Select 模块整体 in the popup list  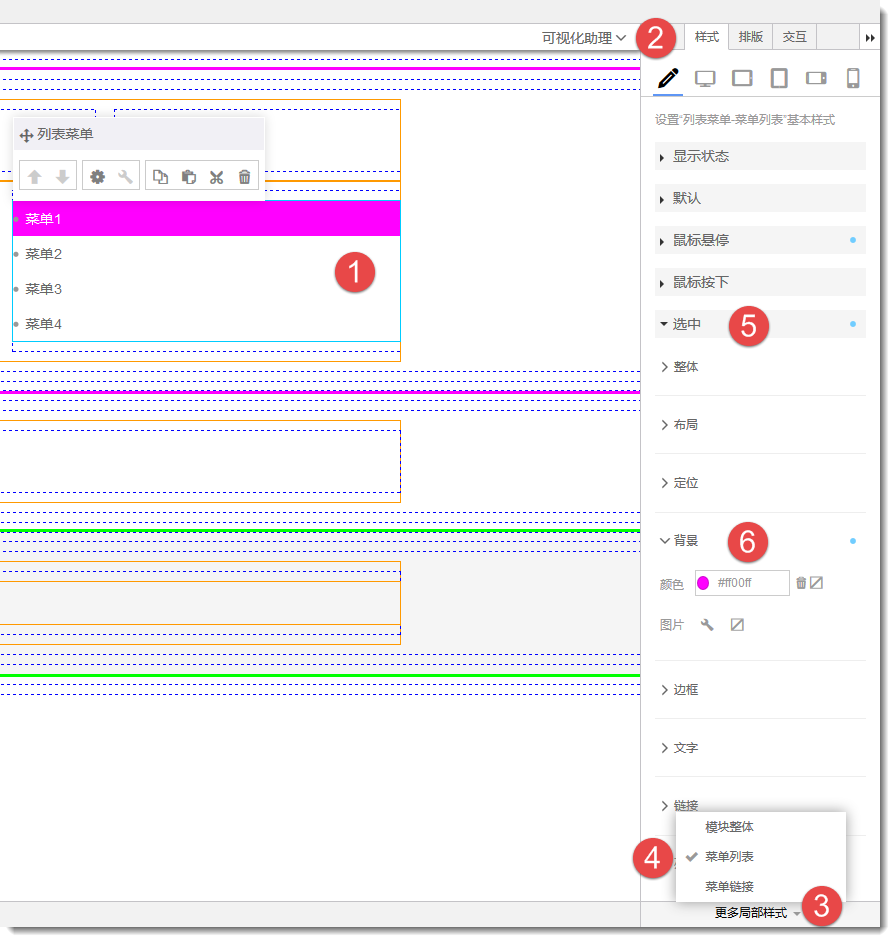pos(729,827)
